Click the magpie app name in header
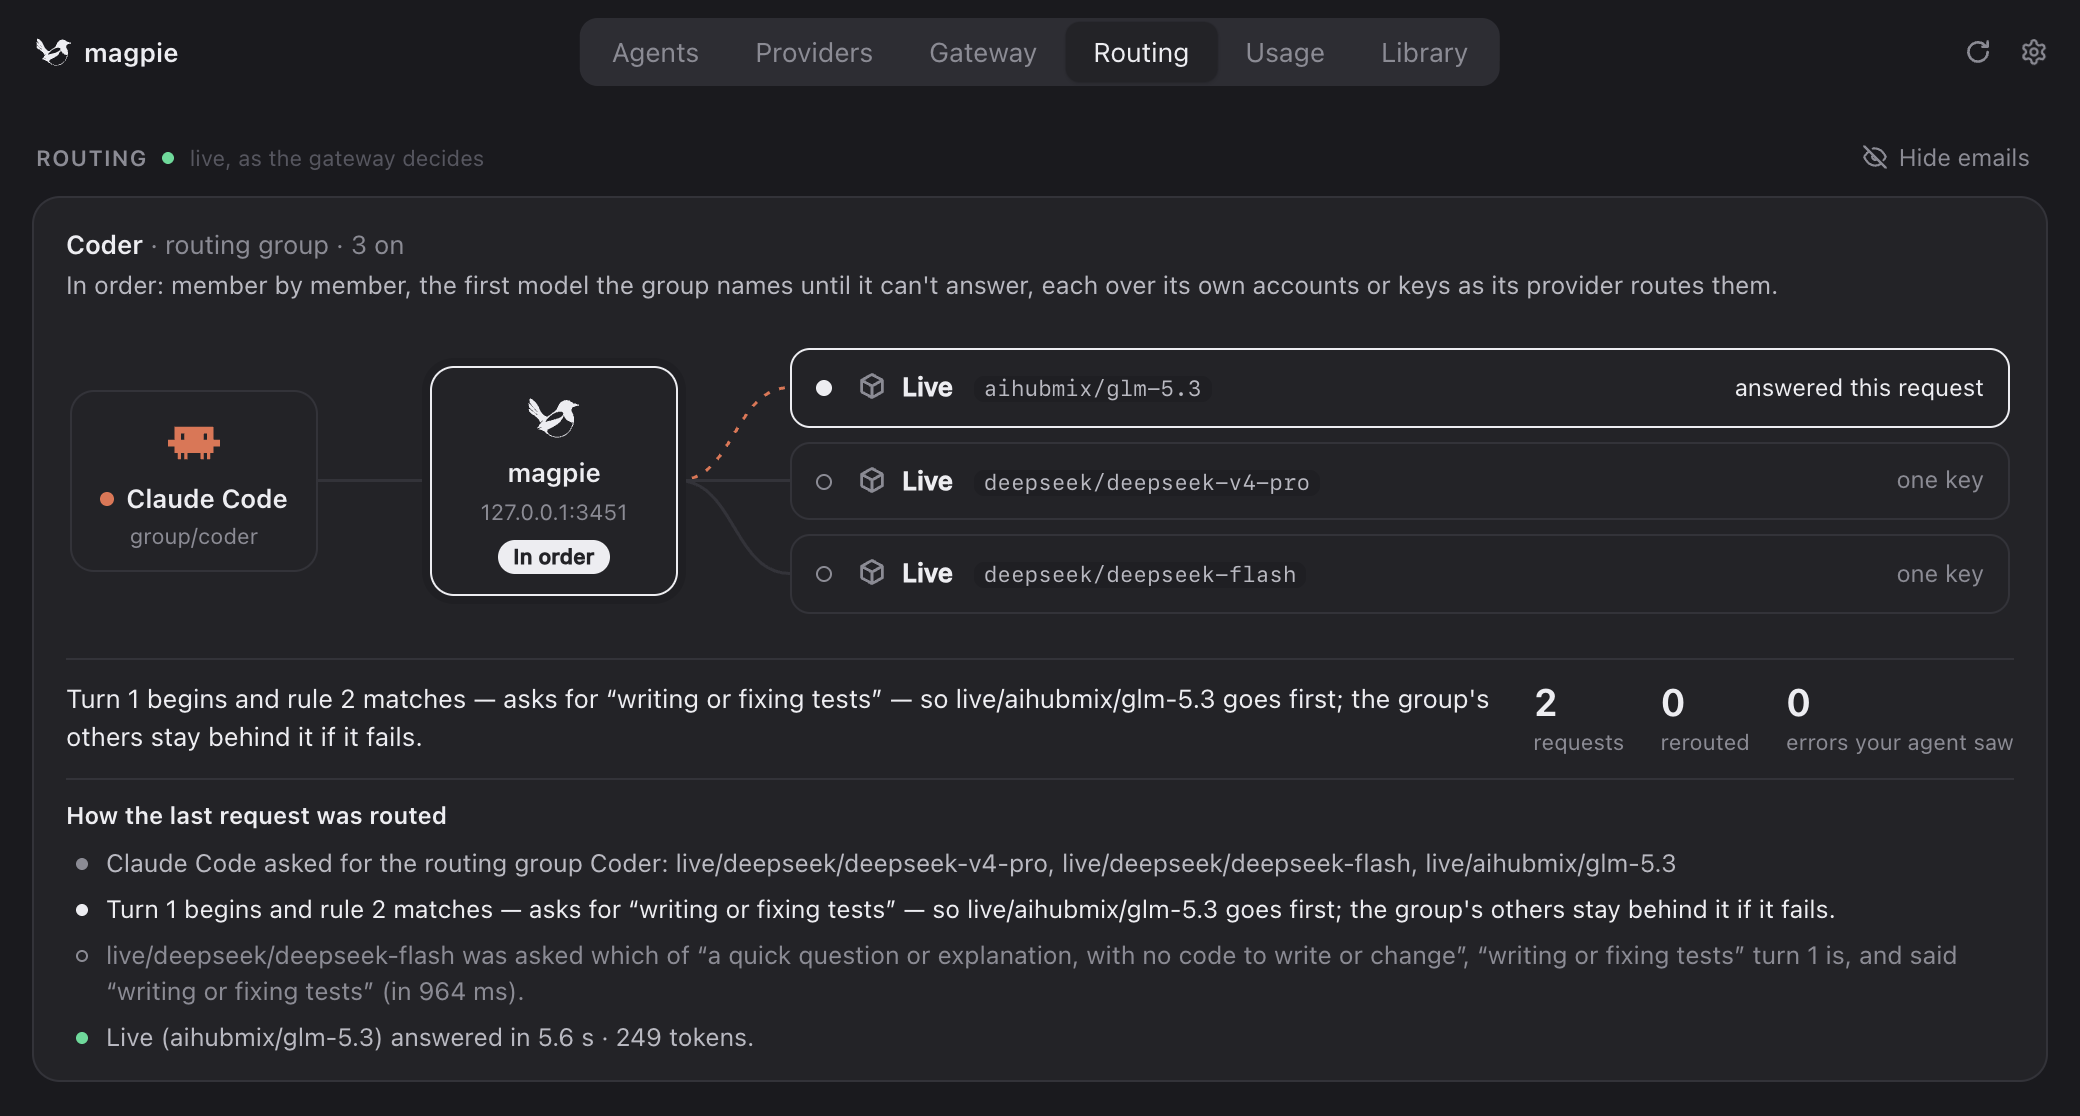Screen dimensions: 2080x1116 coord(131,52)
